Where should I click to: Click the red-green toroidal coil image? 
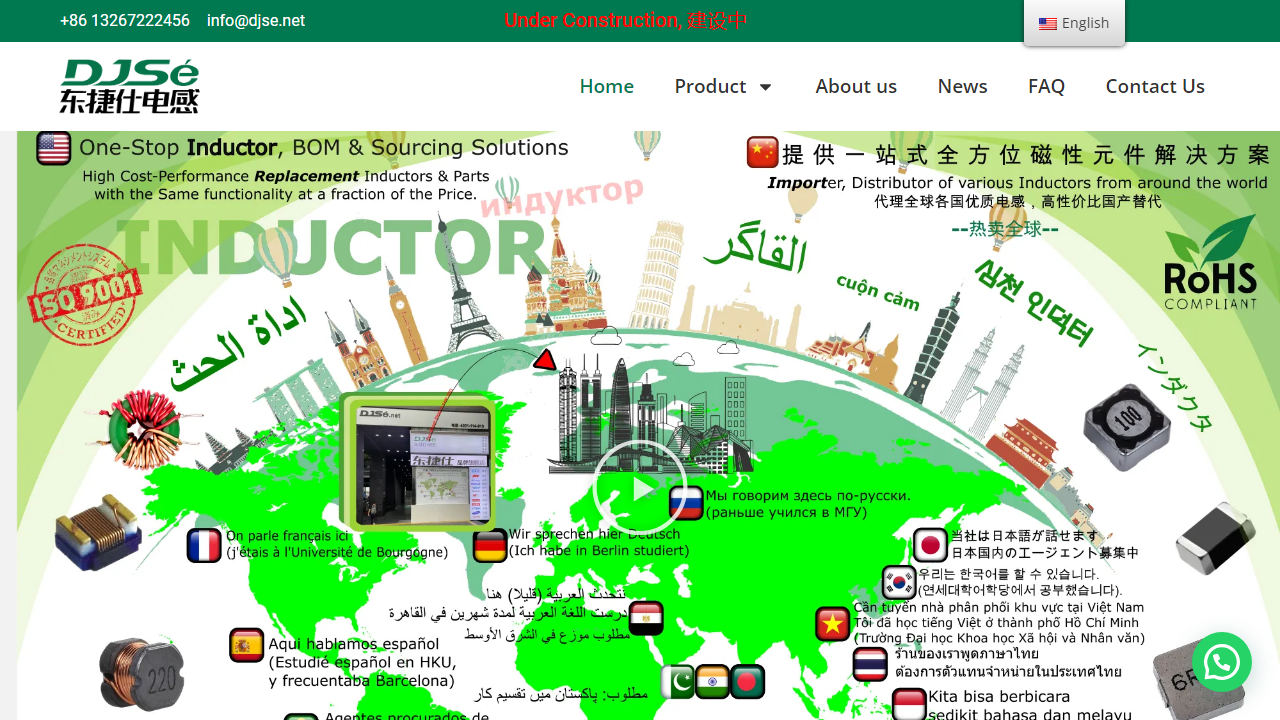click(x=145, y=430)
